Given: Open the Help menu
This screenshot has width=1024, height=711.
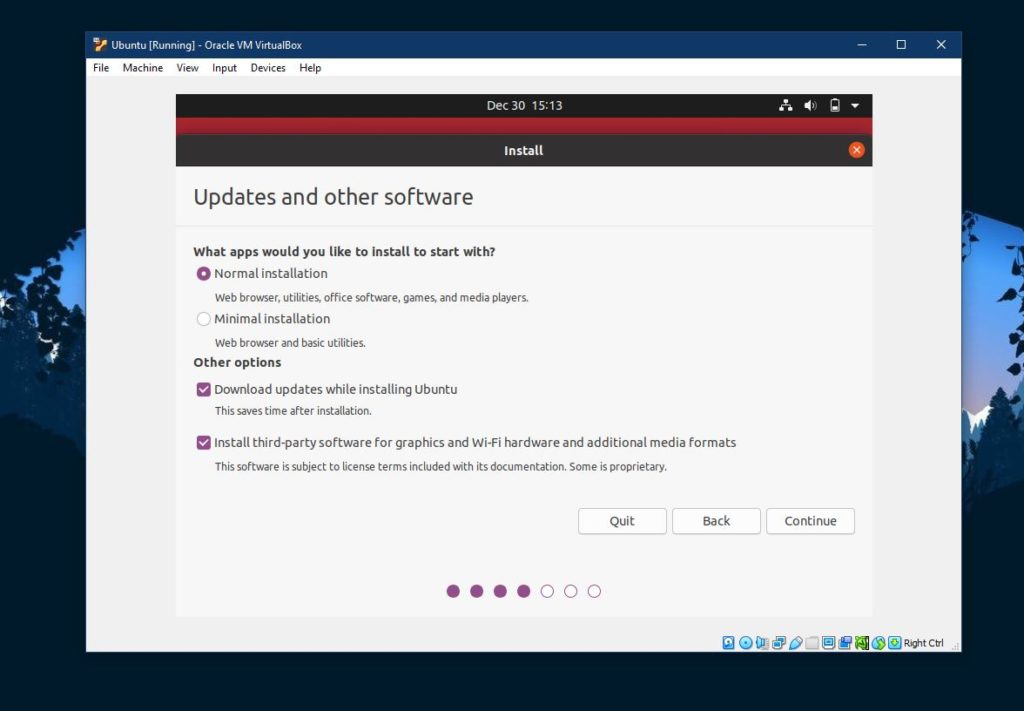Looking at the screenshot, I should click(310, 68).
